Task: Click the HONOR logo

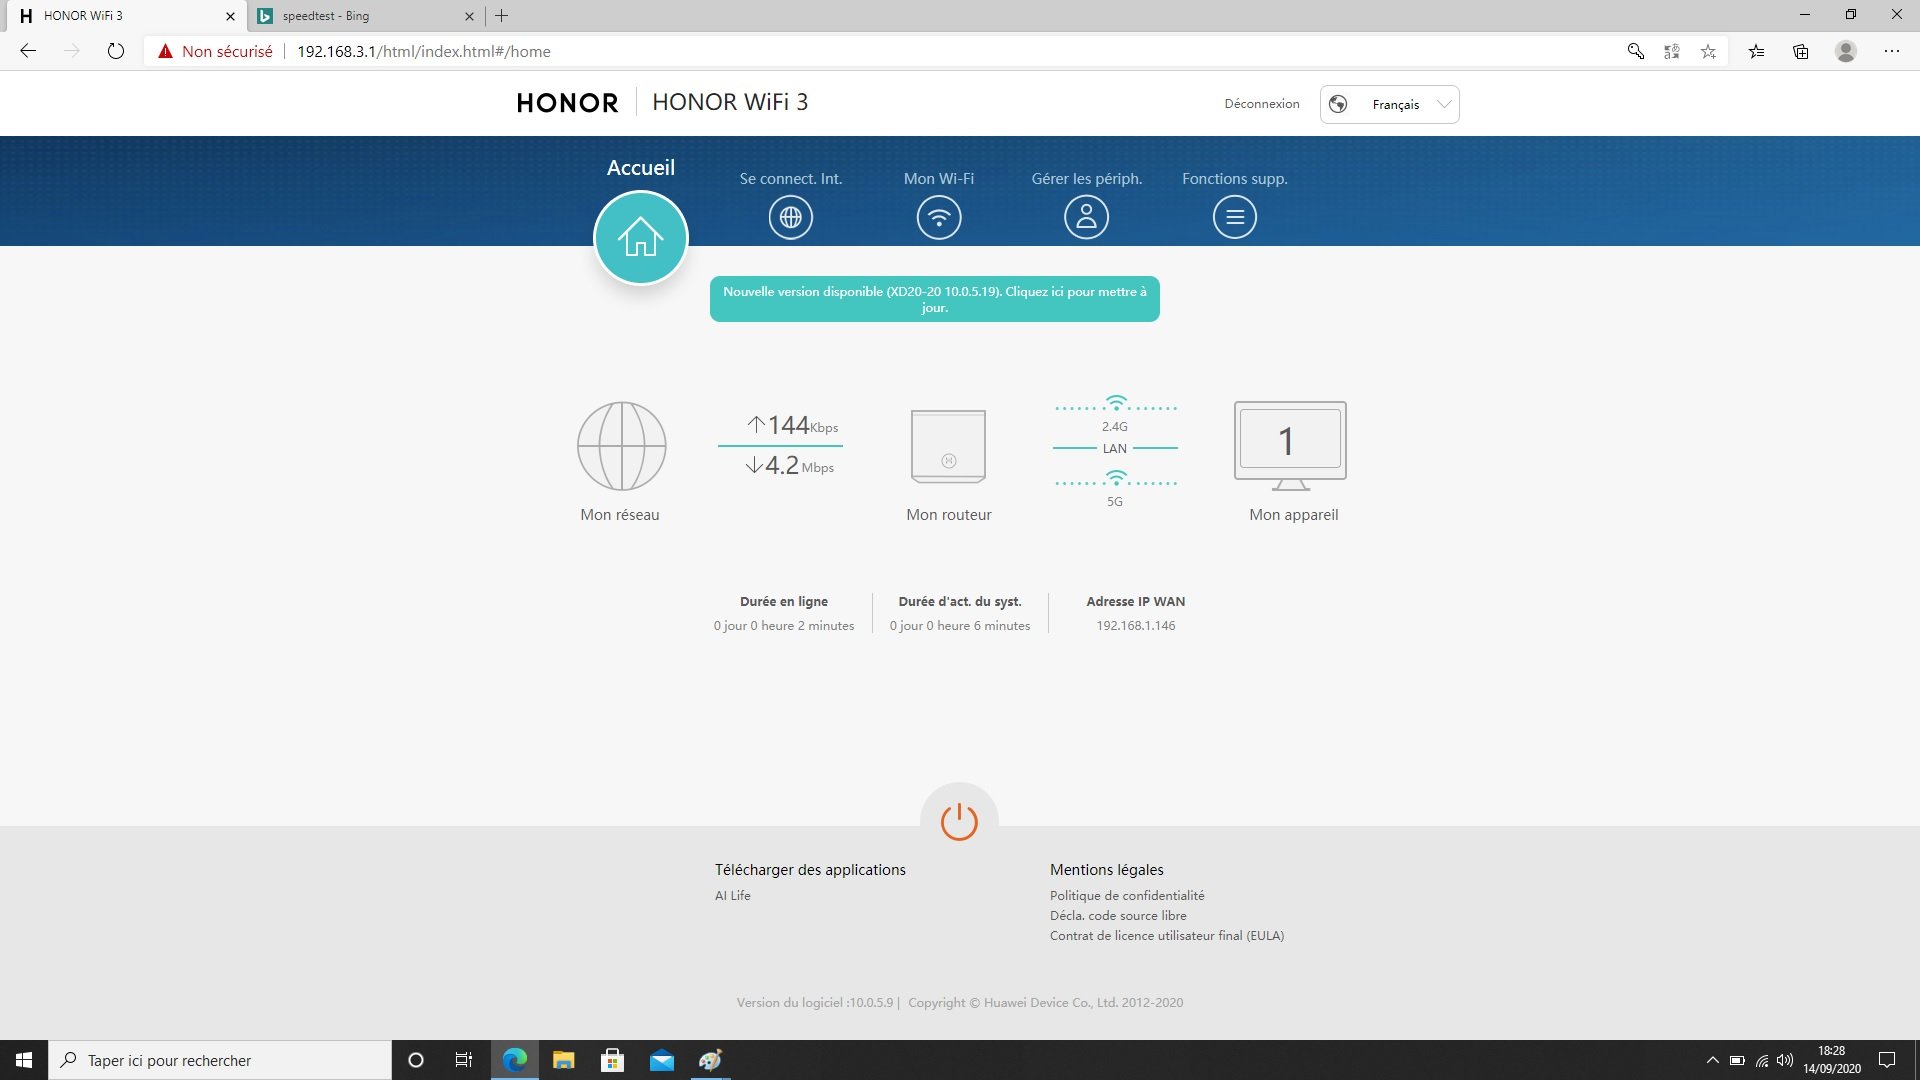Action: coord(567,103)
